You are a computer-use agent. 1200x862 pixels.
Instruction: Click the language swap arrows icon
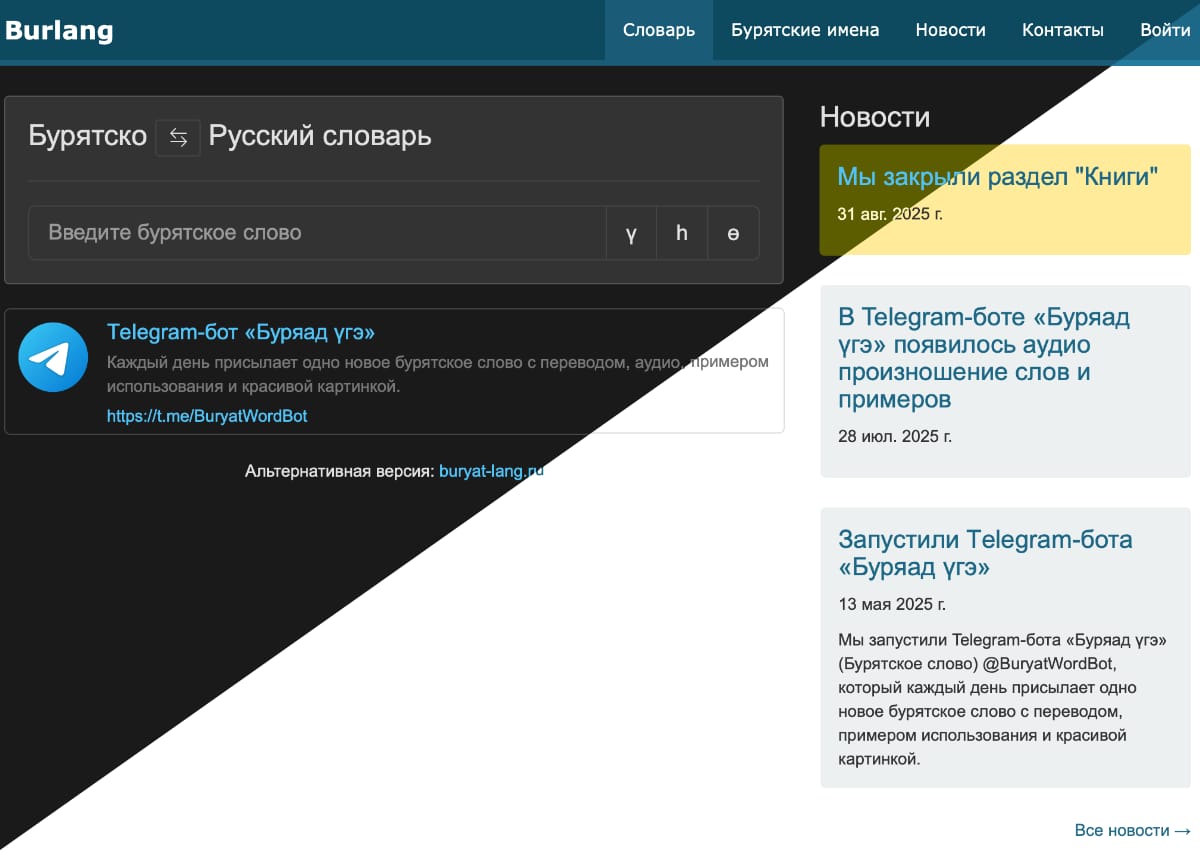coord(178,137)
